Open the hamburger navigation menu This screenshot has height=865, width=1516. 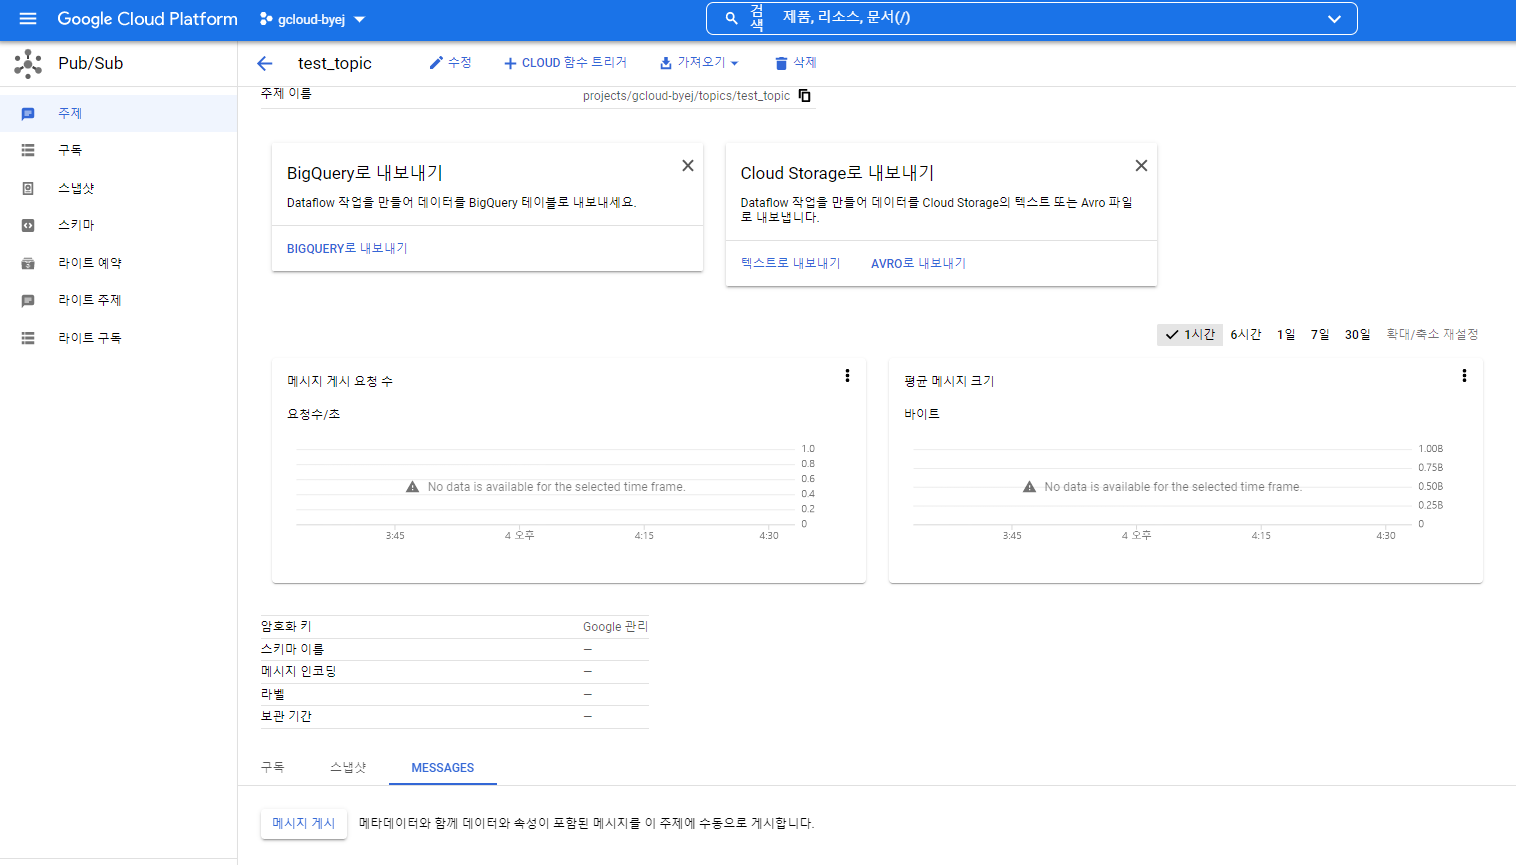[x=28, y=19]
